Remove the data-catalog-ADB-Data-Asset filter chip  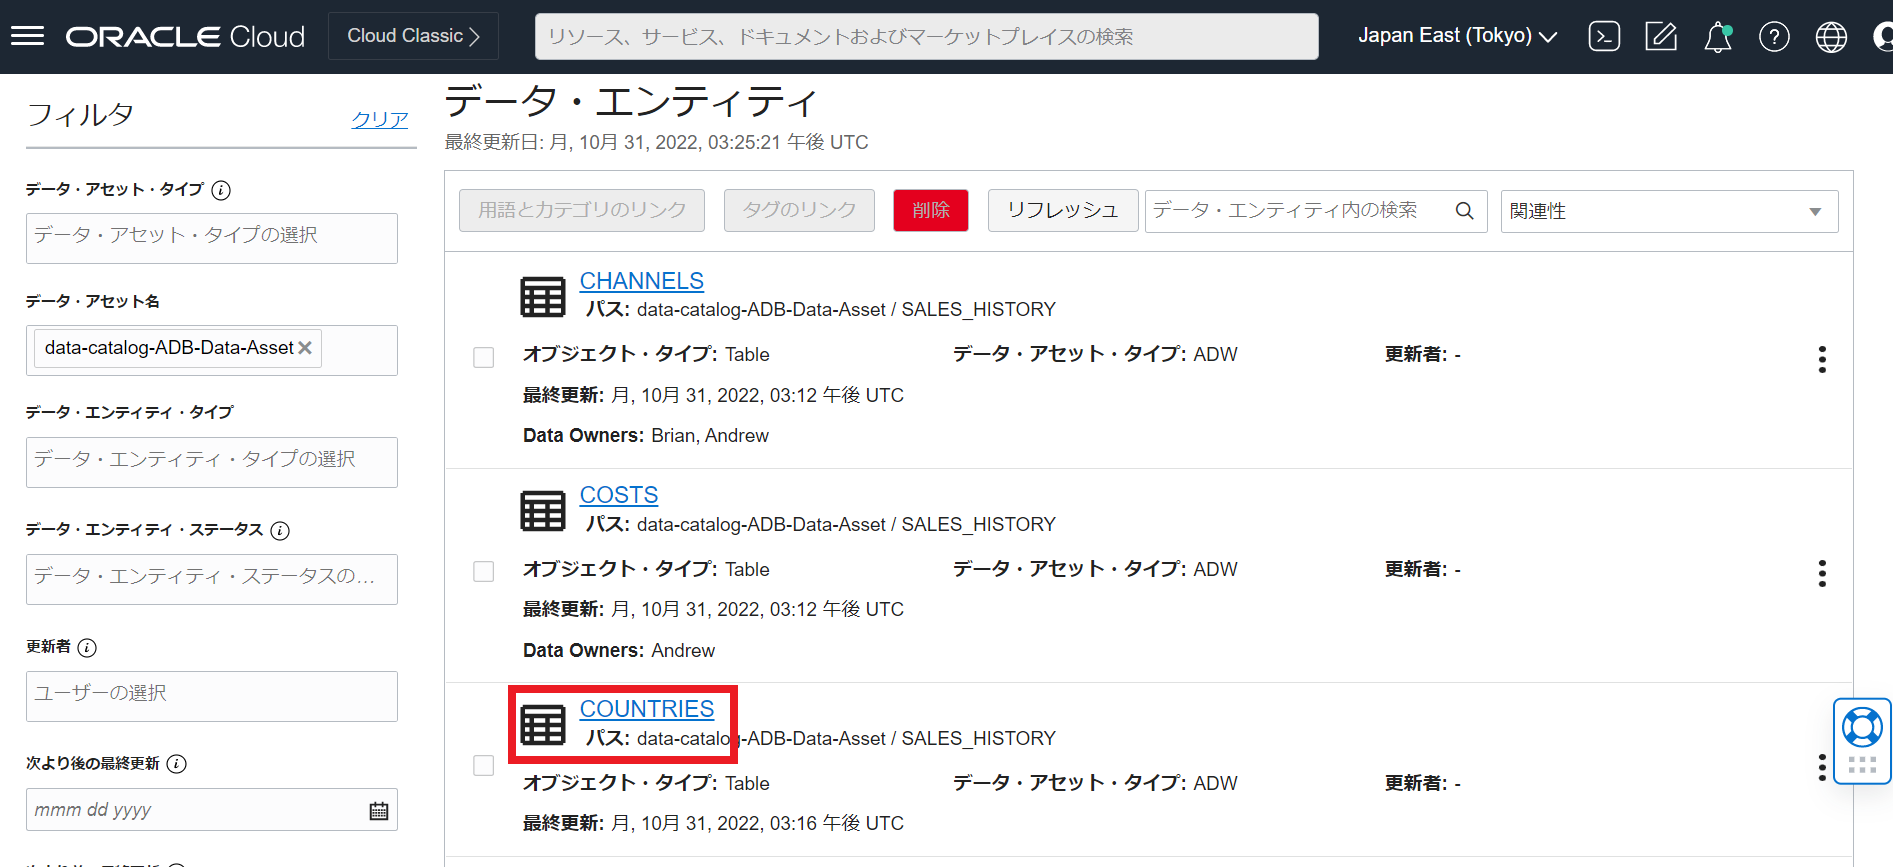(305, 348)
